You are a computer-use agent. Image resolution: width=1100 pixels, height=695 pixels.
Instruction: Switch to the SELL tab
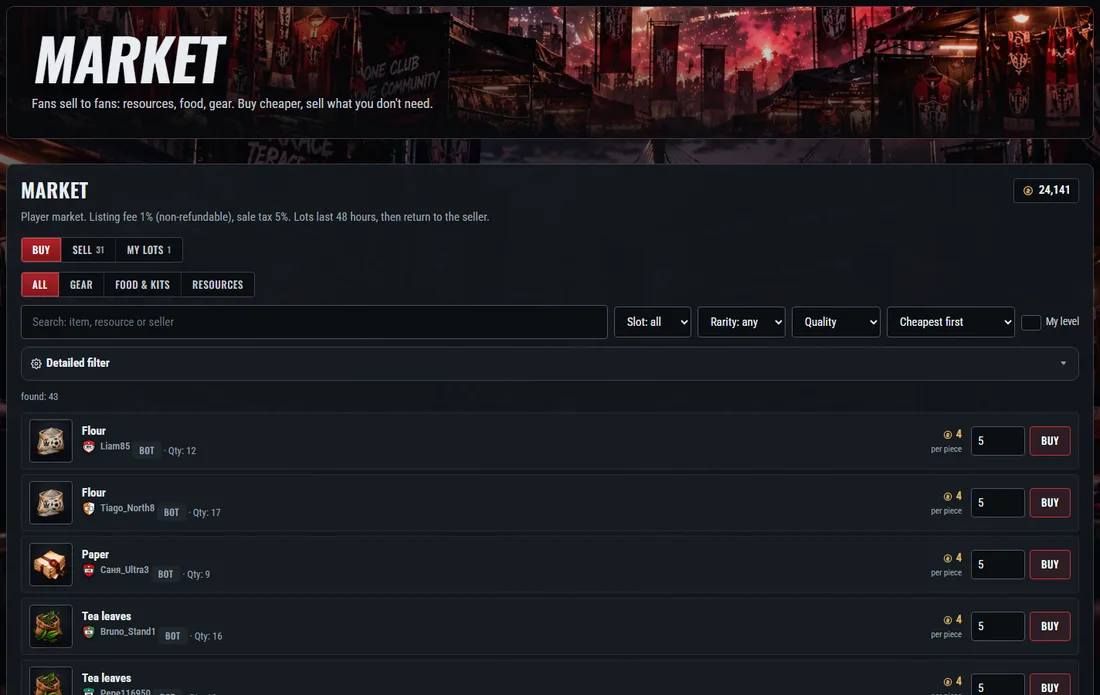click(x=88, y=250)
